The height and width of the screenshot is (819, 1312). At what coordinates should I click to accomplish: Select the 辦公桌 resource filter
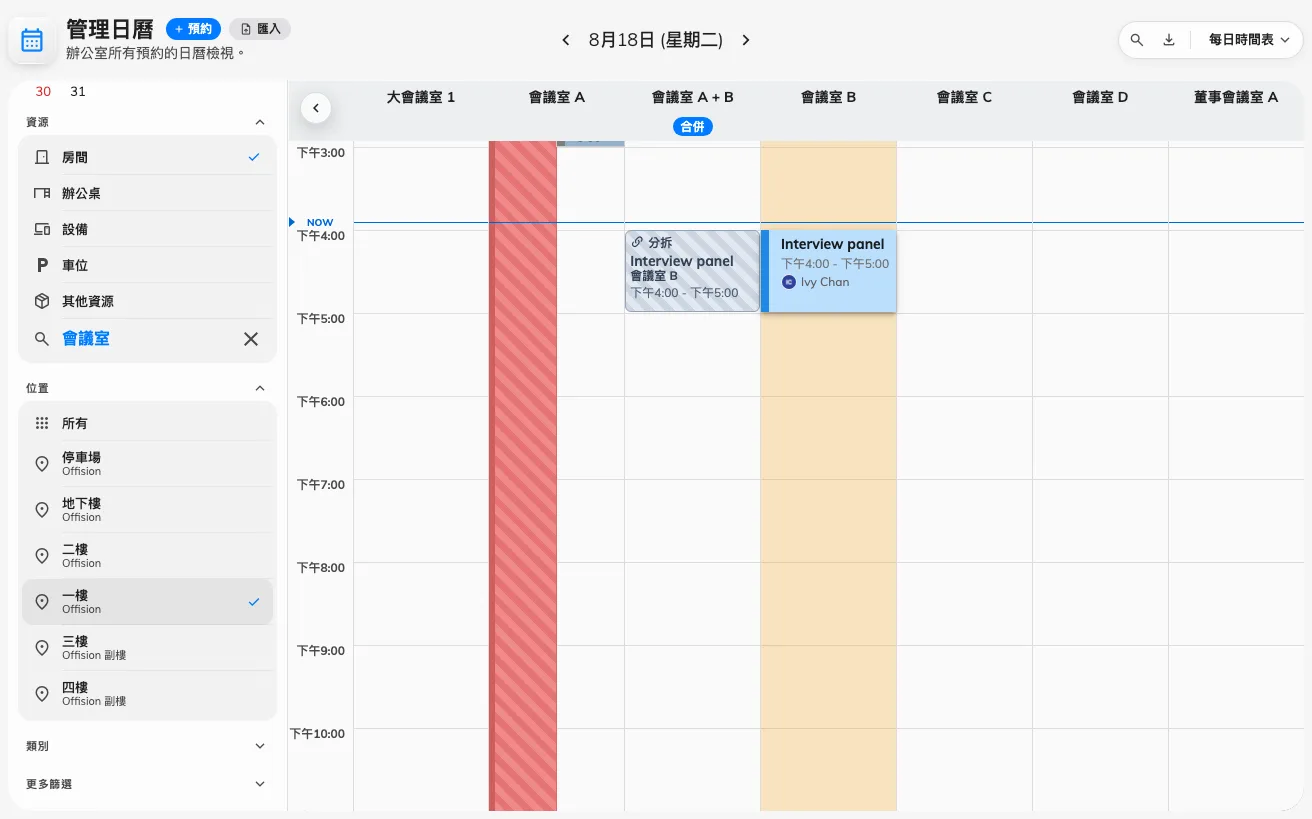click(147, 193)
